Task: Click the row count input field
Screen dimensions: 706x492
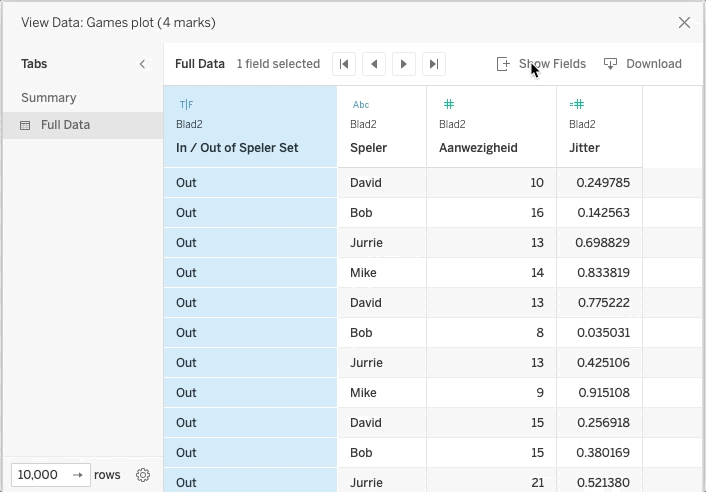Action: click(42, 475)
